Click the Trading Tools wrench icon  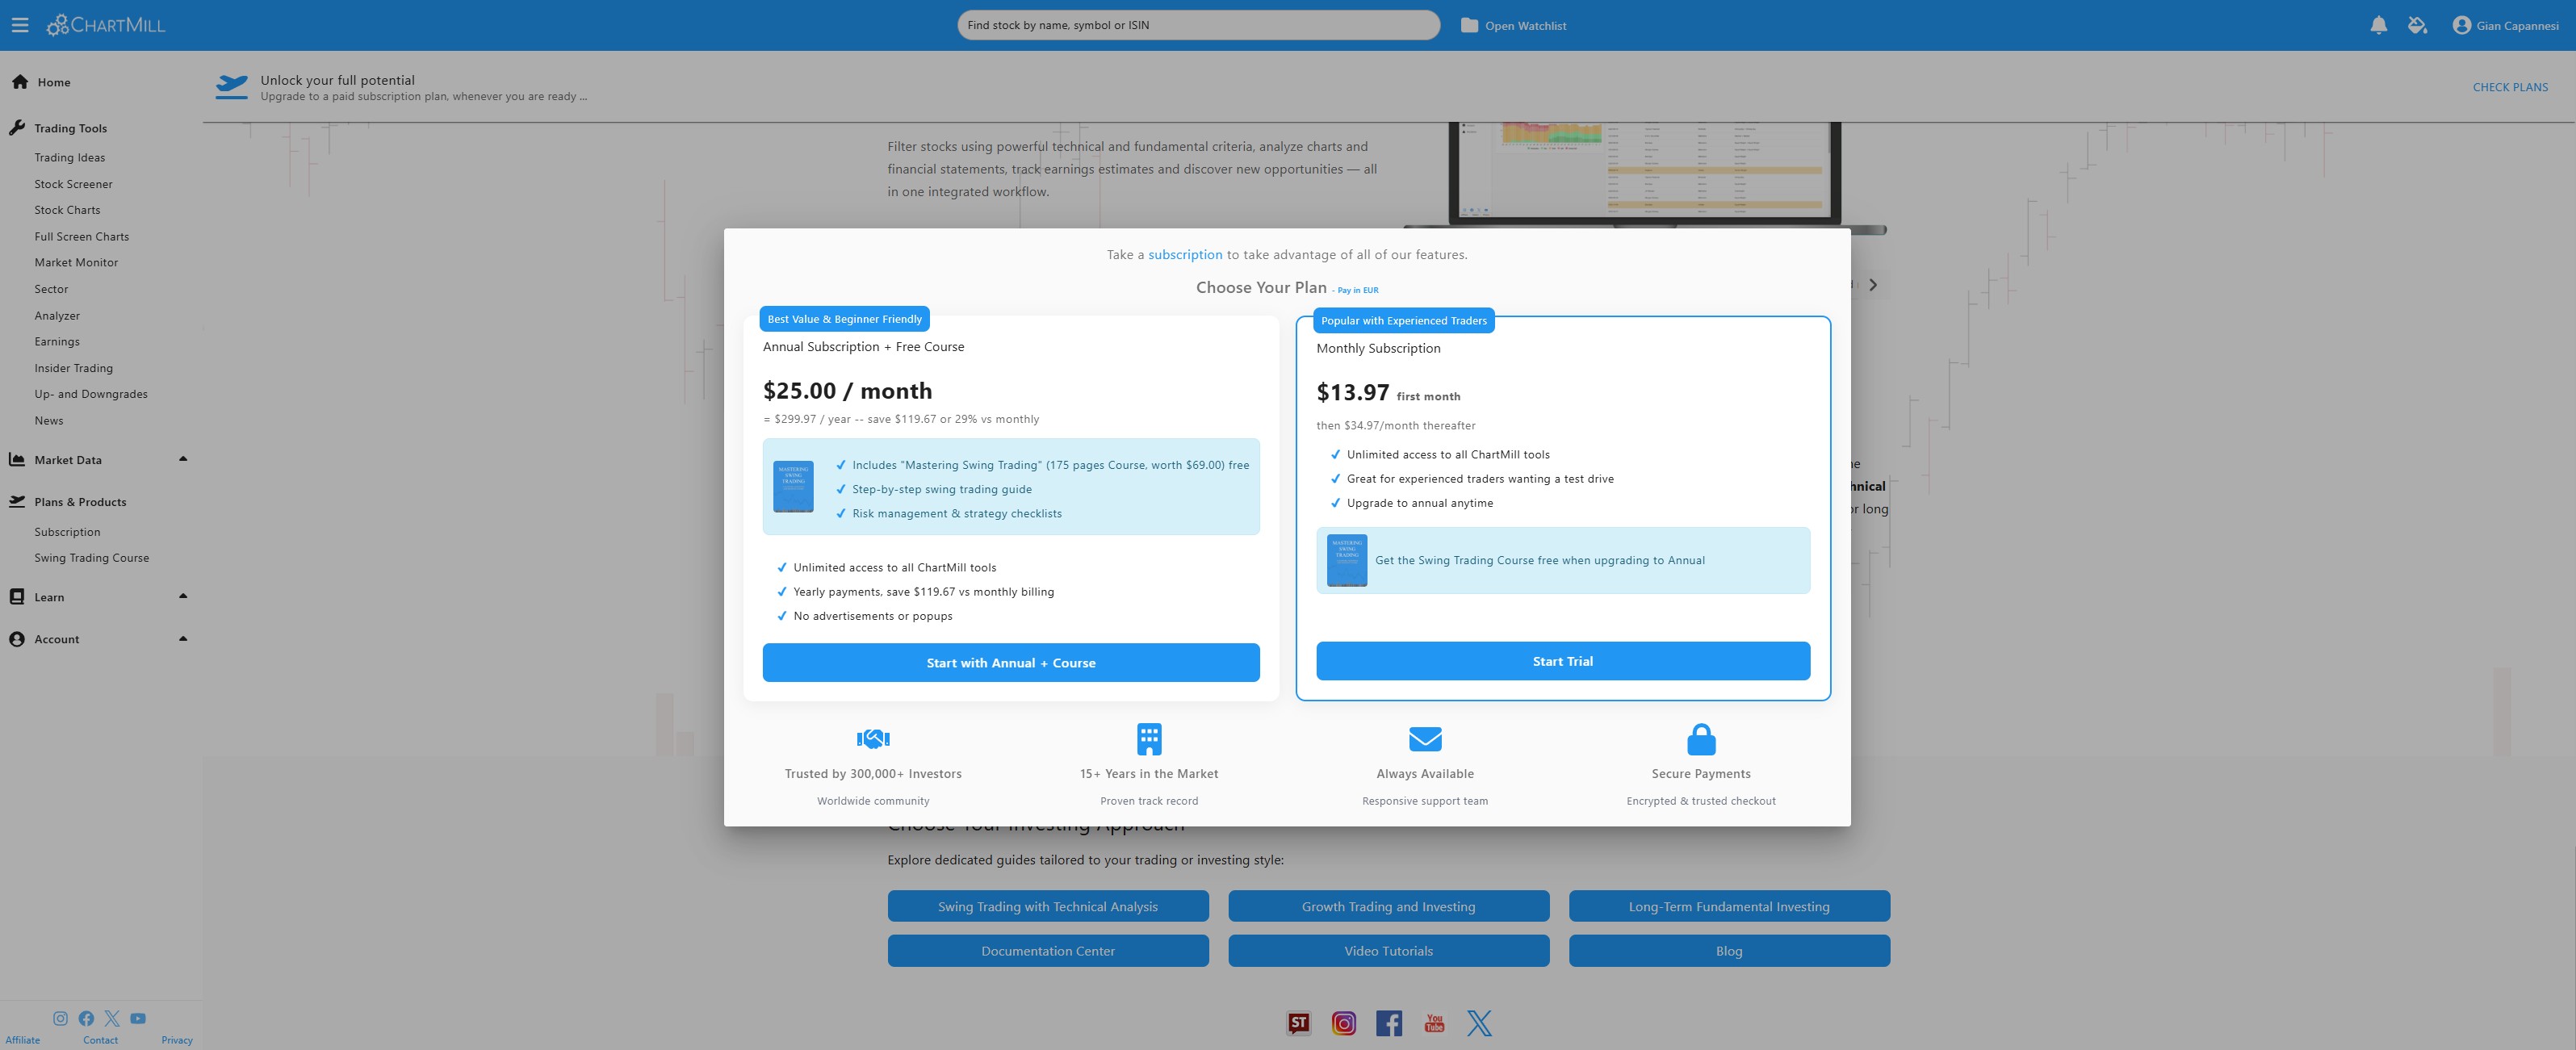point(17,127)
